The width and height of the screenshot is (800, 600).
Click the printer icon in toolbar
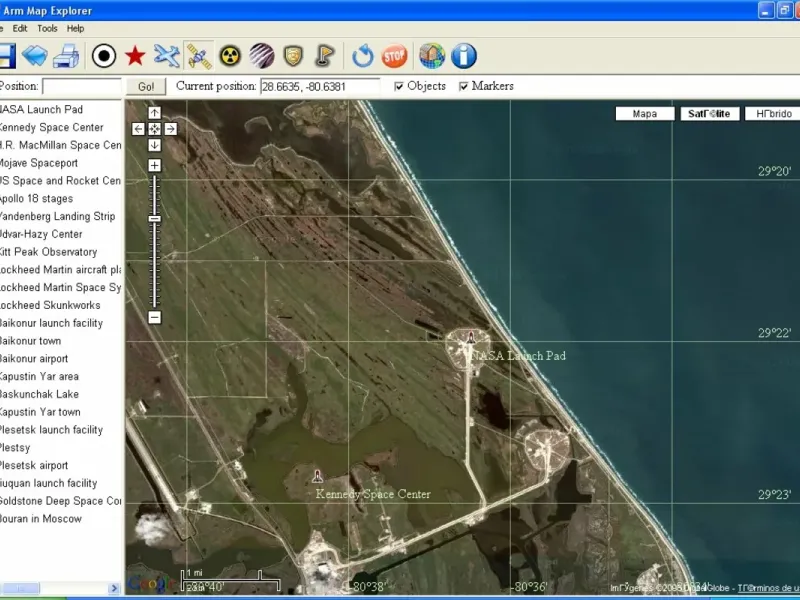66,56
